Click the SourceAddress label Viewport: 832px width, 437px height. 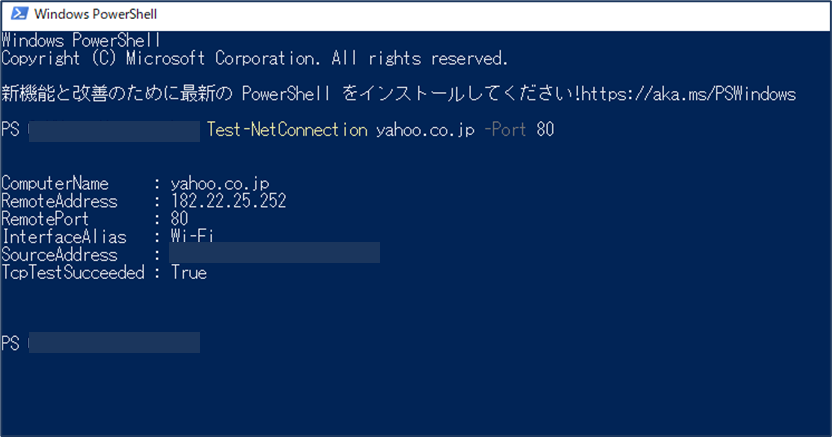pos(59,255)
